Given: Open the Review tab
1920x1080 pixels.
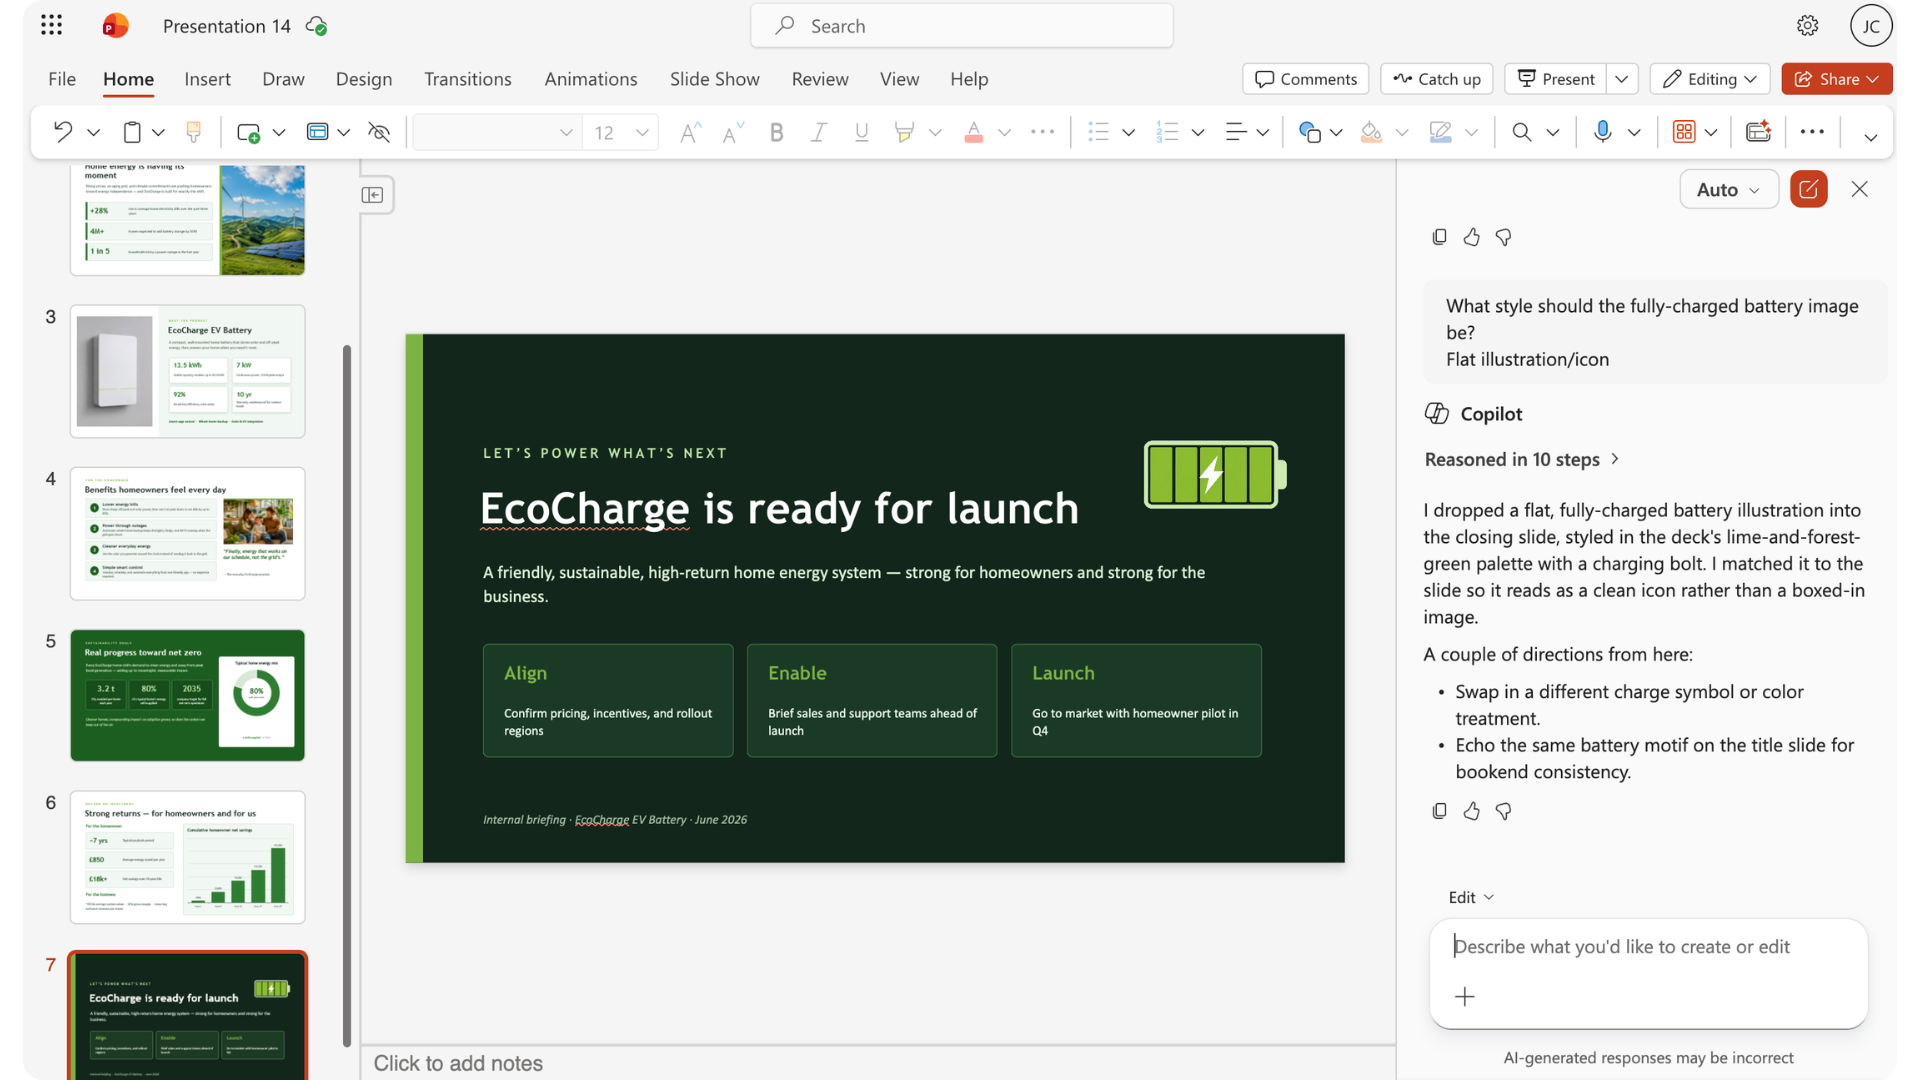Looking at the screenshot, I should coord(820,79).
